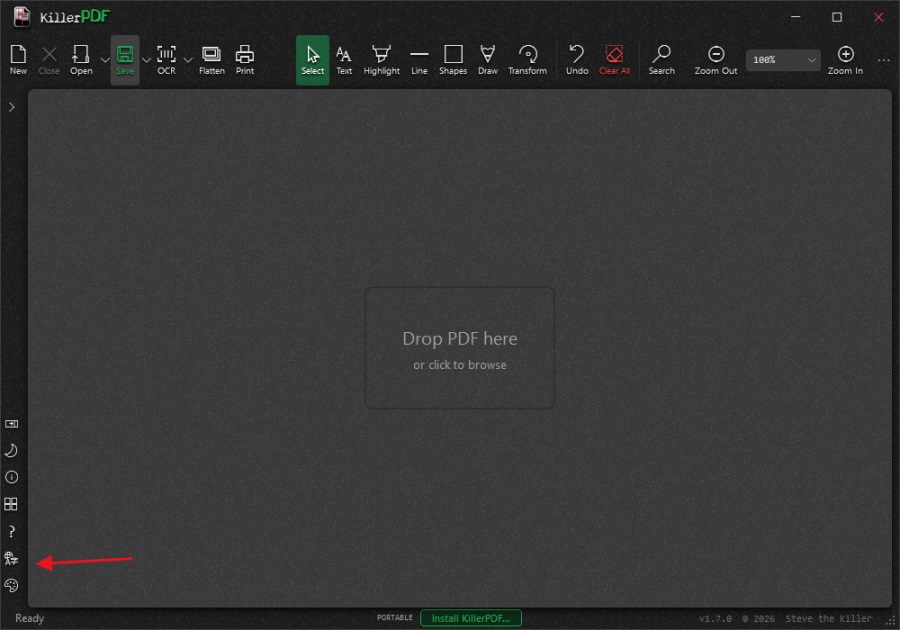Click the Ready status text

(x=29, y=618)
